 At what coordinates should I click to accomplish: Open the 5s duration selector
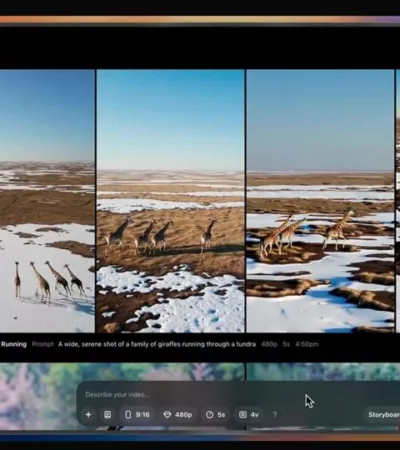215,415
